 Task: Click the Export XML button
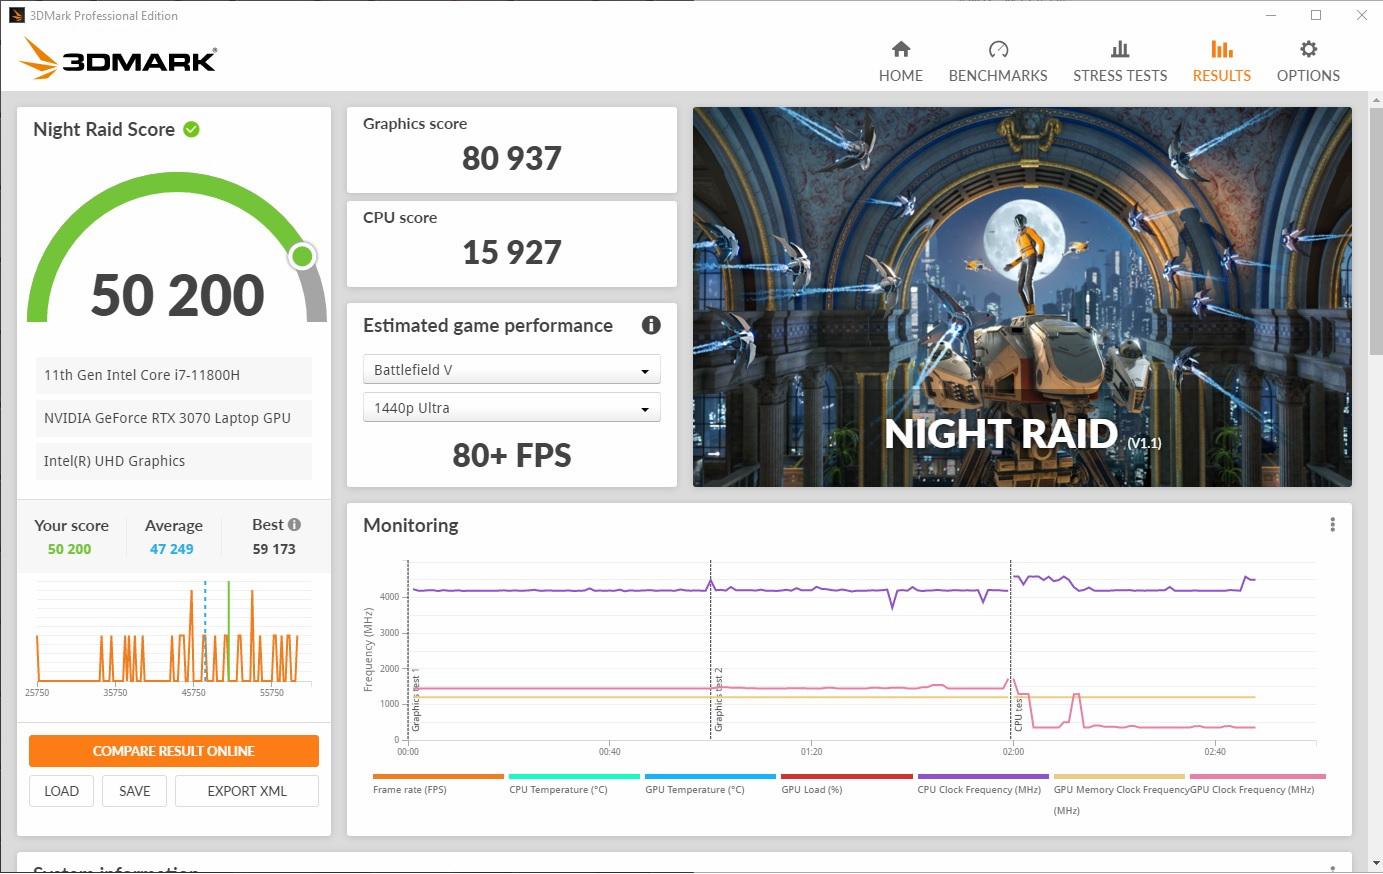[247, 791]
